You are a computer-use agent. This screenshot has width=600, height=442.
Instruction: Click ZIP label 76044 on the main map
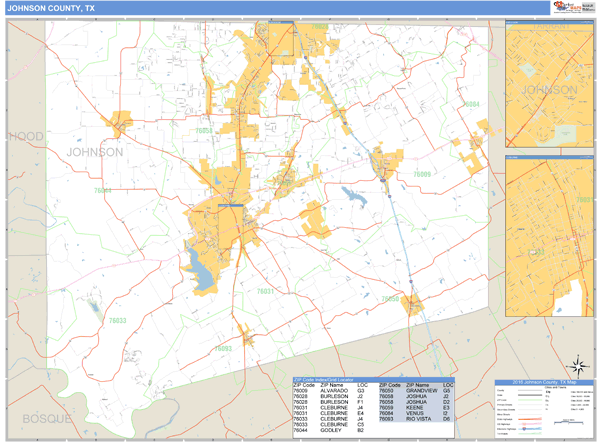103,190
